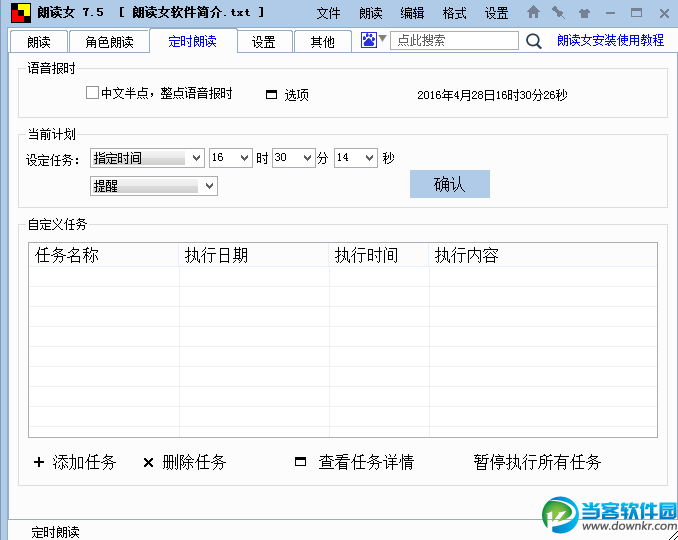678x540 pixels.
Task: Open the 文件 menu
Action: click(x=328, y=13)
